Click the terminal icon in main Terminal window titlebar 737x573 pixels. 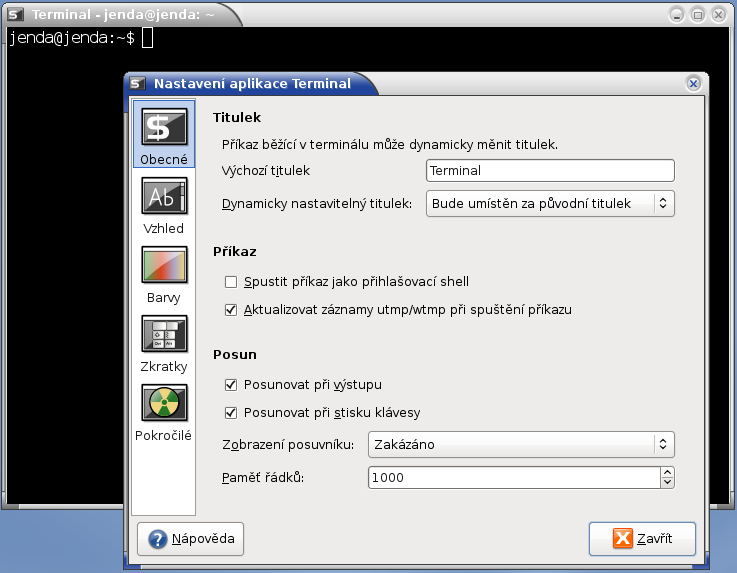(x=16, y=15)
